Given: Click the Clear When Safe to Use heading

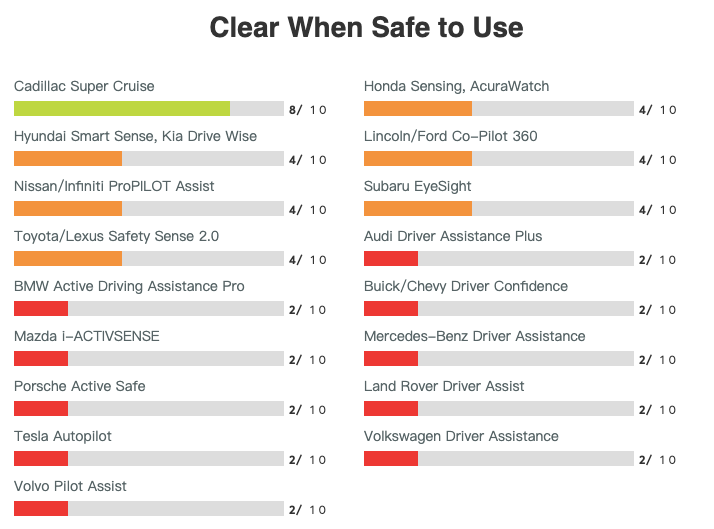Looking at the screenshot, I should point(366,27).
